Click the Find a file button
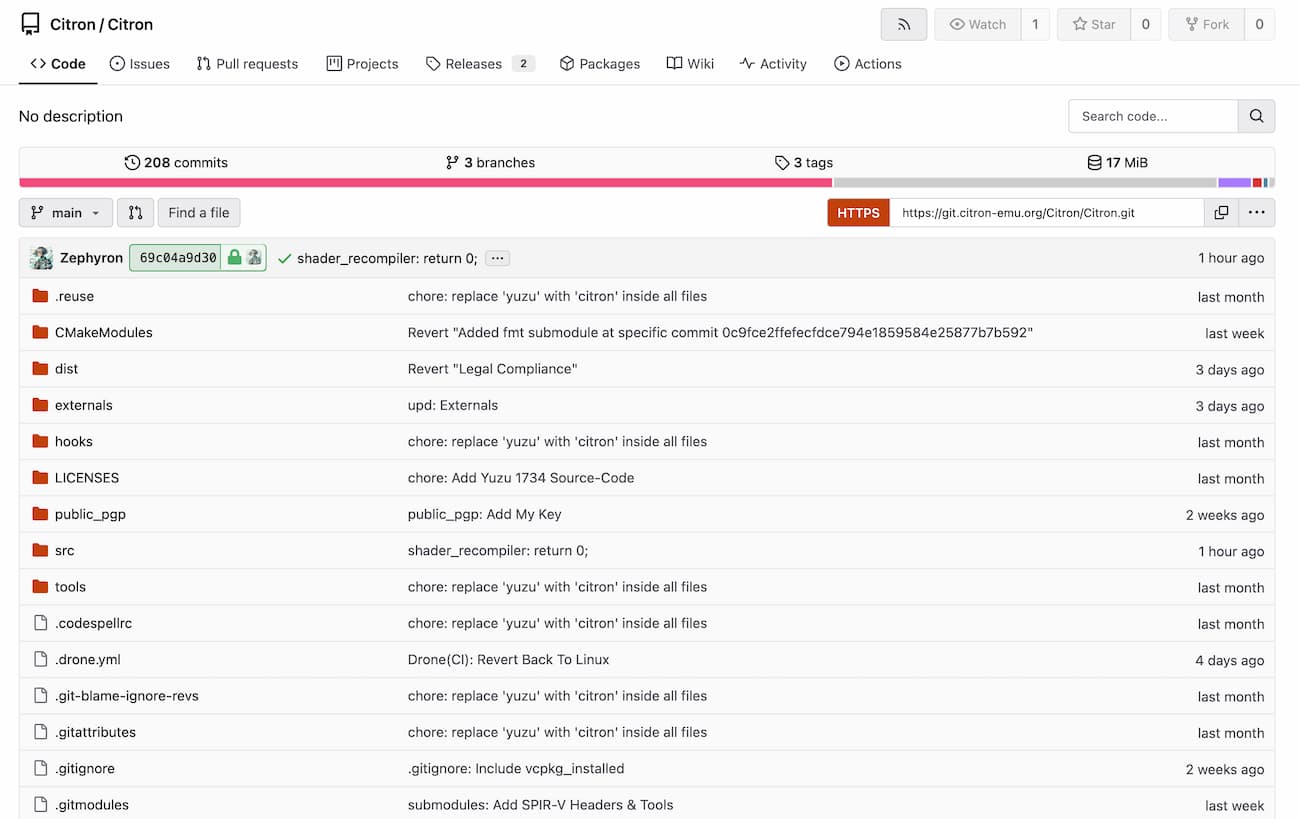Image resolution: width=1300 pixels, height=819 pixels. pos(199,213)
